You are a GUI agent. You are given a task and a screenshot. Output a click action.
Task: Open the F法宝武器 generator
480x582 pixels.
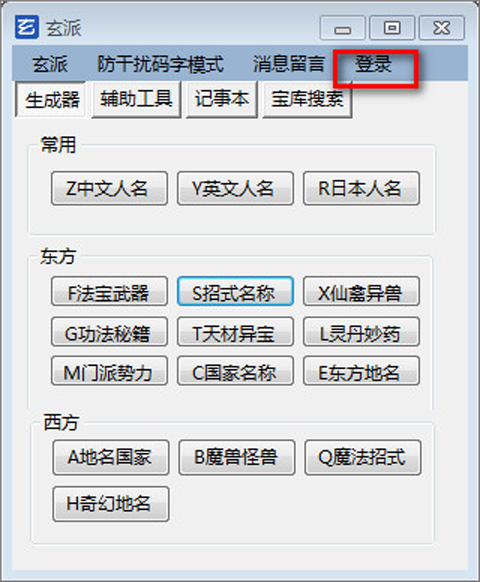coord(110,291)
